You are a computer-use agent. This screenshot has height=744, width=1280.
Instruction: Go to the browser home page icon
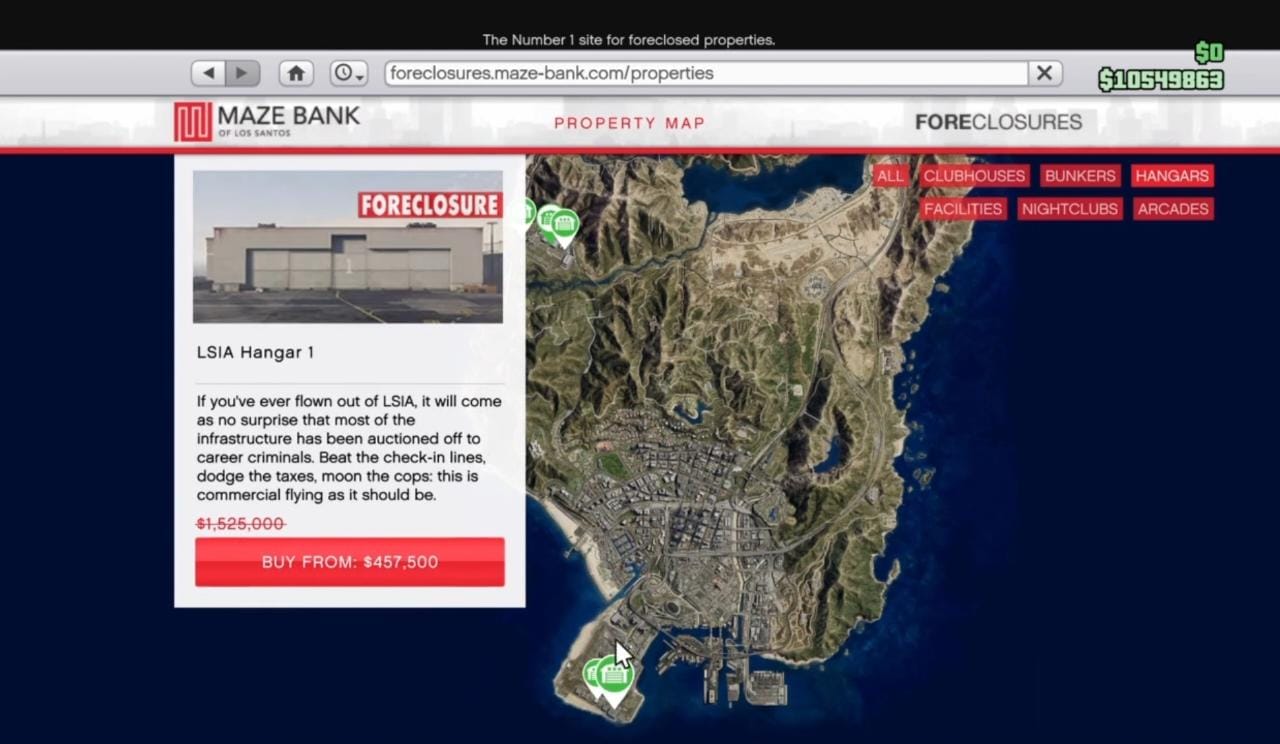(296, 73)
